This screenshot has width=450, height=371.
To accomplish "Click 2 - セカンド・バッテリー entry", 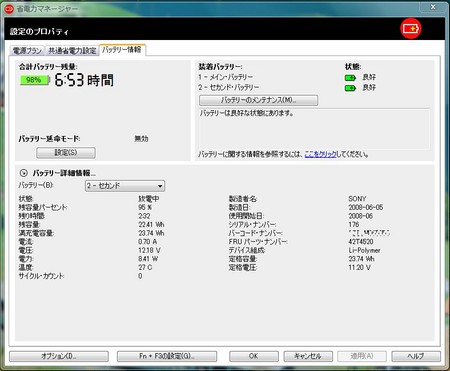I will 229,87.
